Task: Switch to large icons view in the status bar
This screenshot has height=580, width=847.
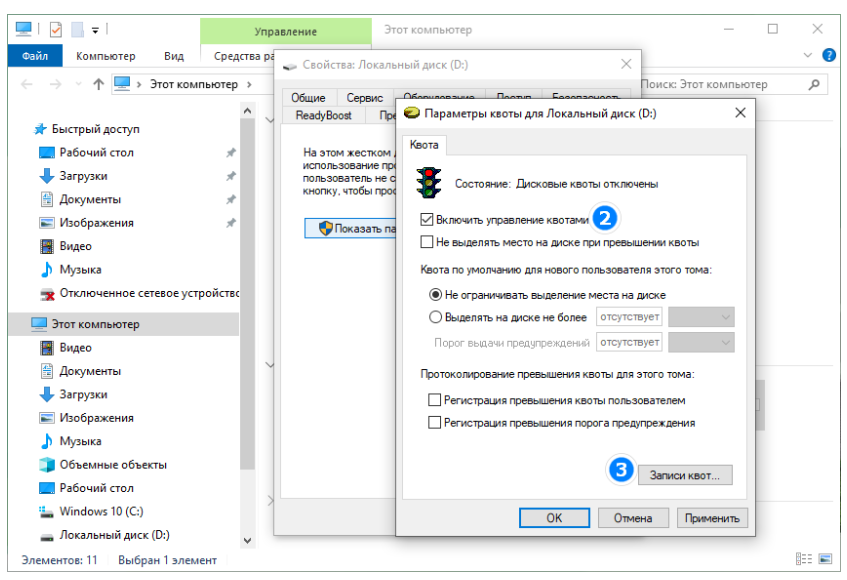Action: tap(825, 559)
